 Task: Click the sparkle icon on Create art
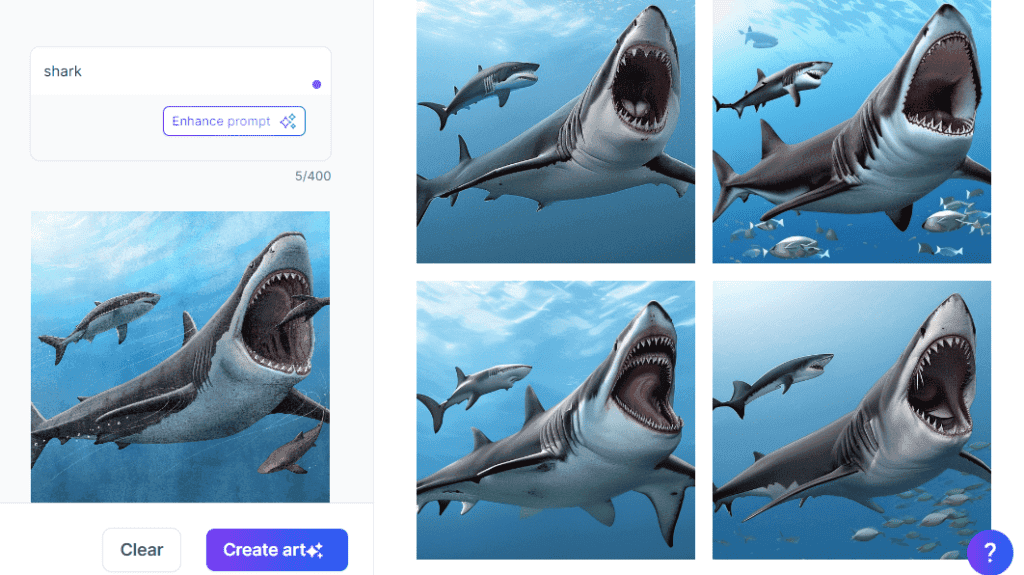click(x=315, y=550)
